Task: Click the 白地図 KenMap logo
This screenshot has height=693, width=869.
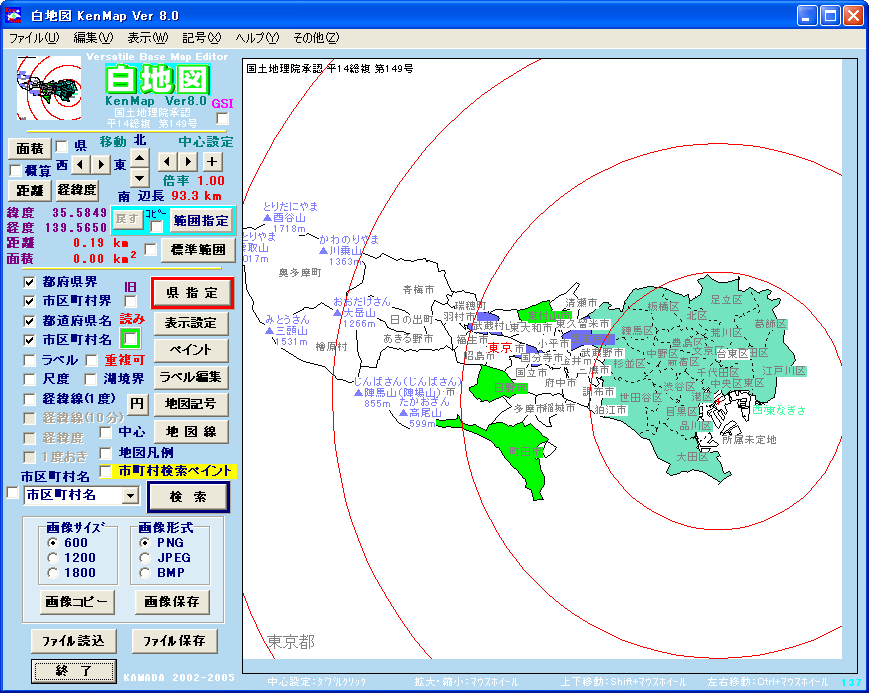Action: point(158,80)
